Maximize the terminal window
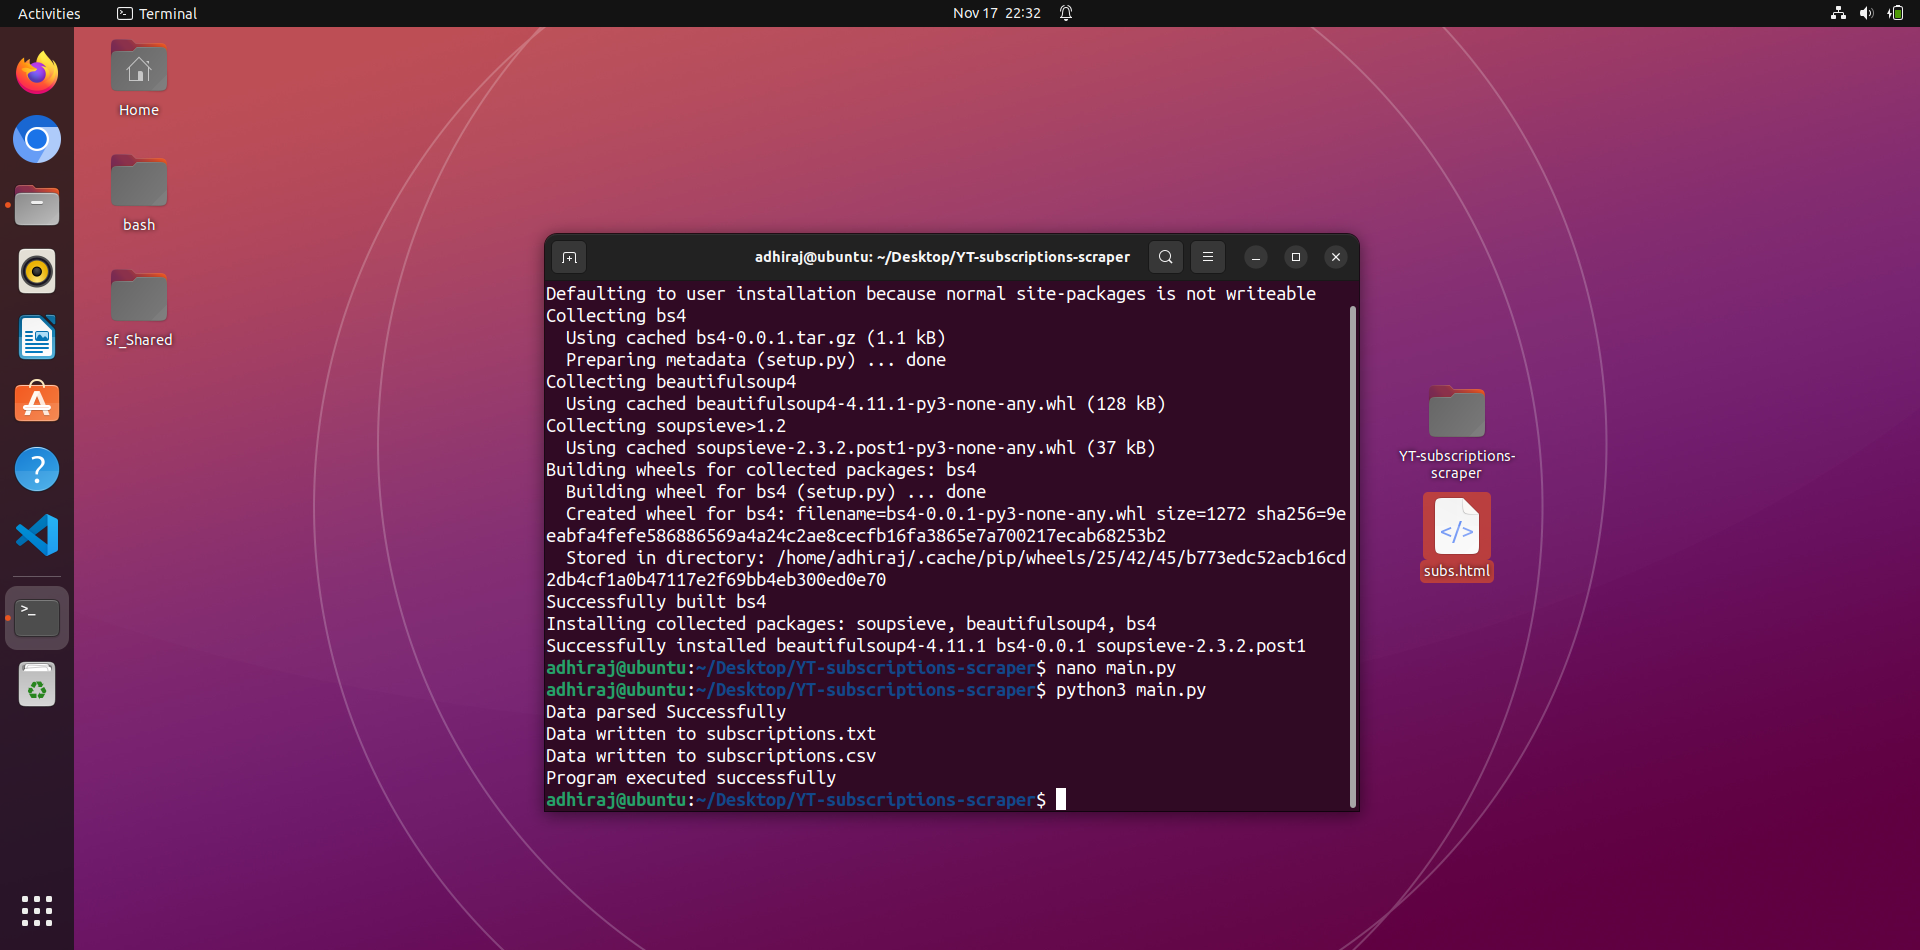 pyautogui.click(x=1295, y=257)
